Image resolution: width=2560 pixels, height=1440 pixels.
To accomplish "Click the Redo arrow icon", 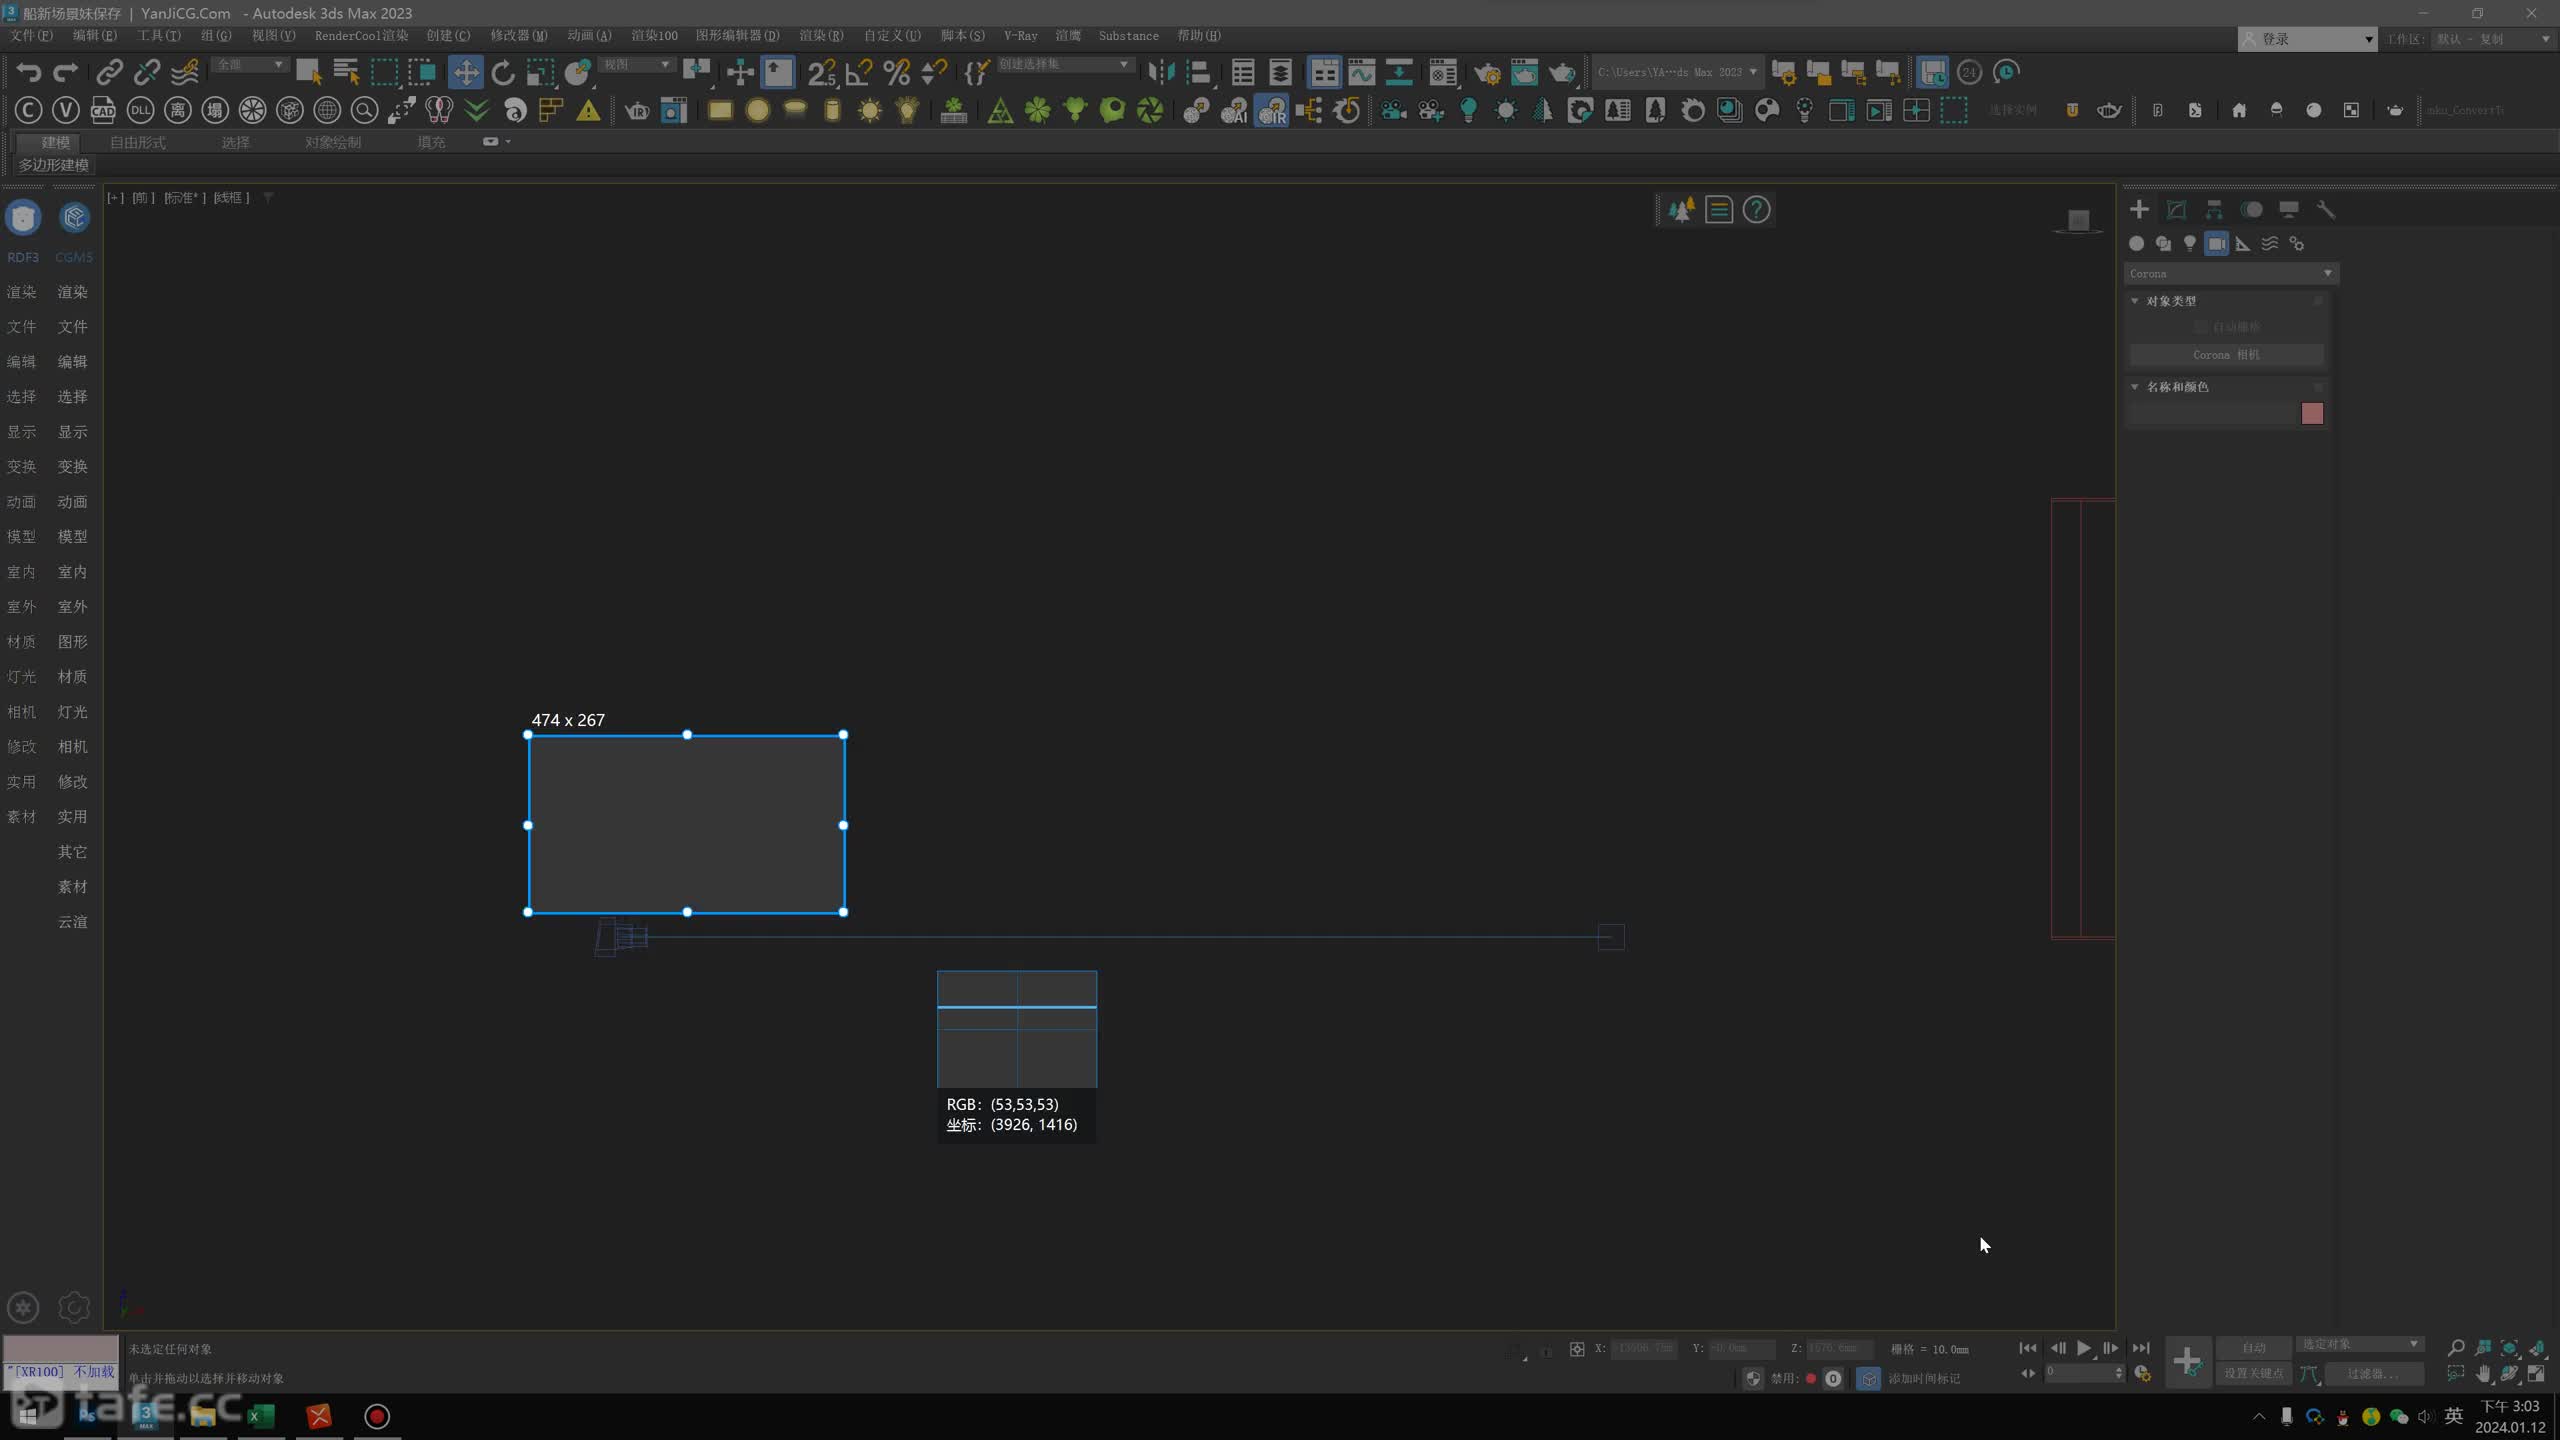I will pyautogui.click(x=66, y=72).
